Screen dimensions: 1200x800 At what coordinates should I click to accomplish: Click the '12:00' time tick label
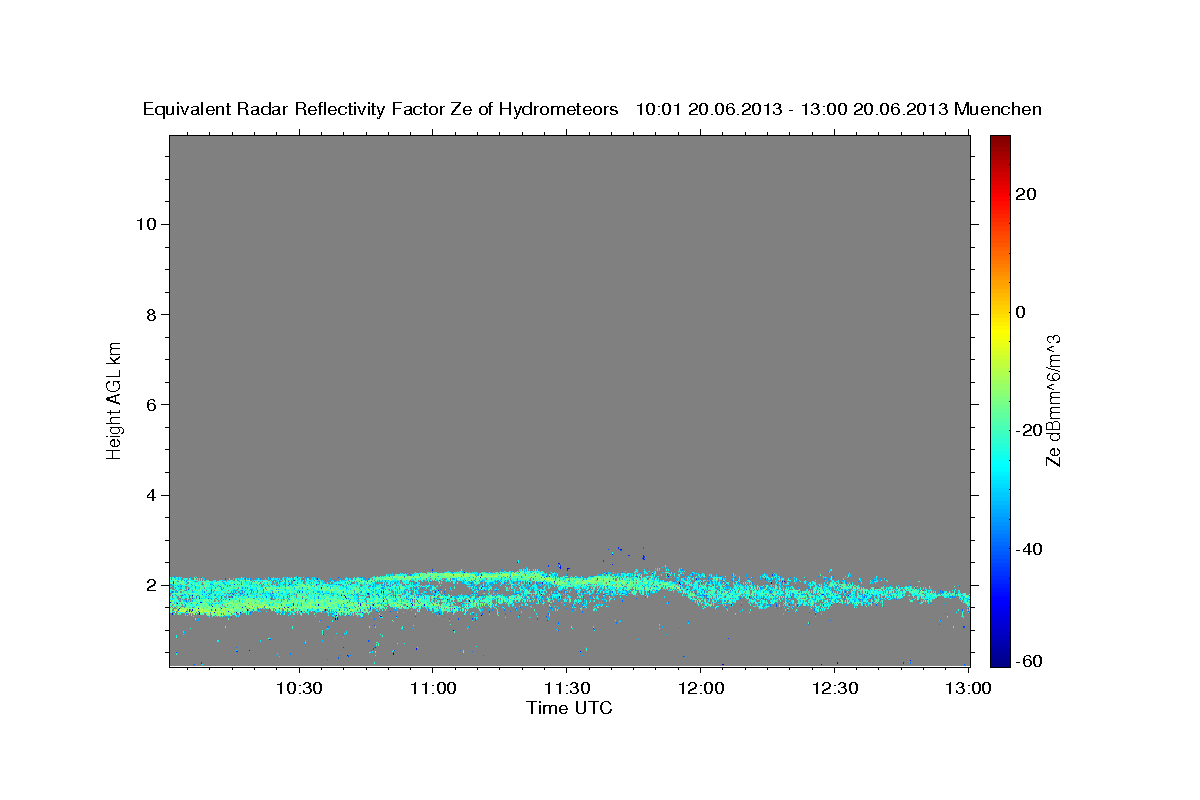(x=700, y=688)
